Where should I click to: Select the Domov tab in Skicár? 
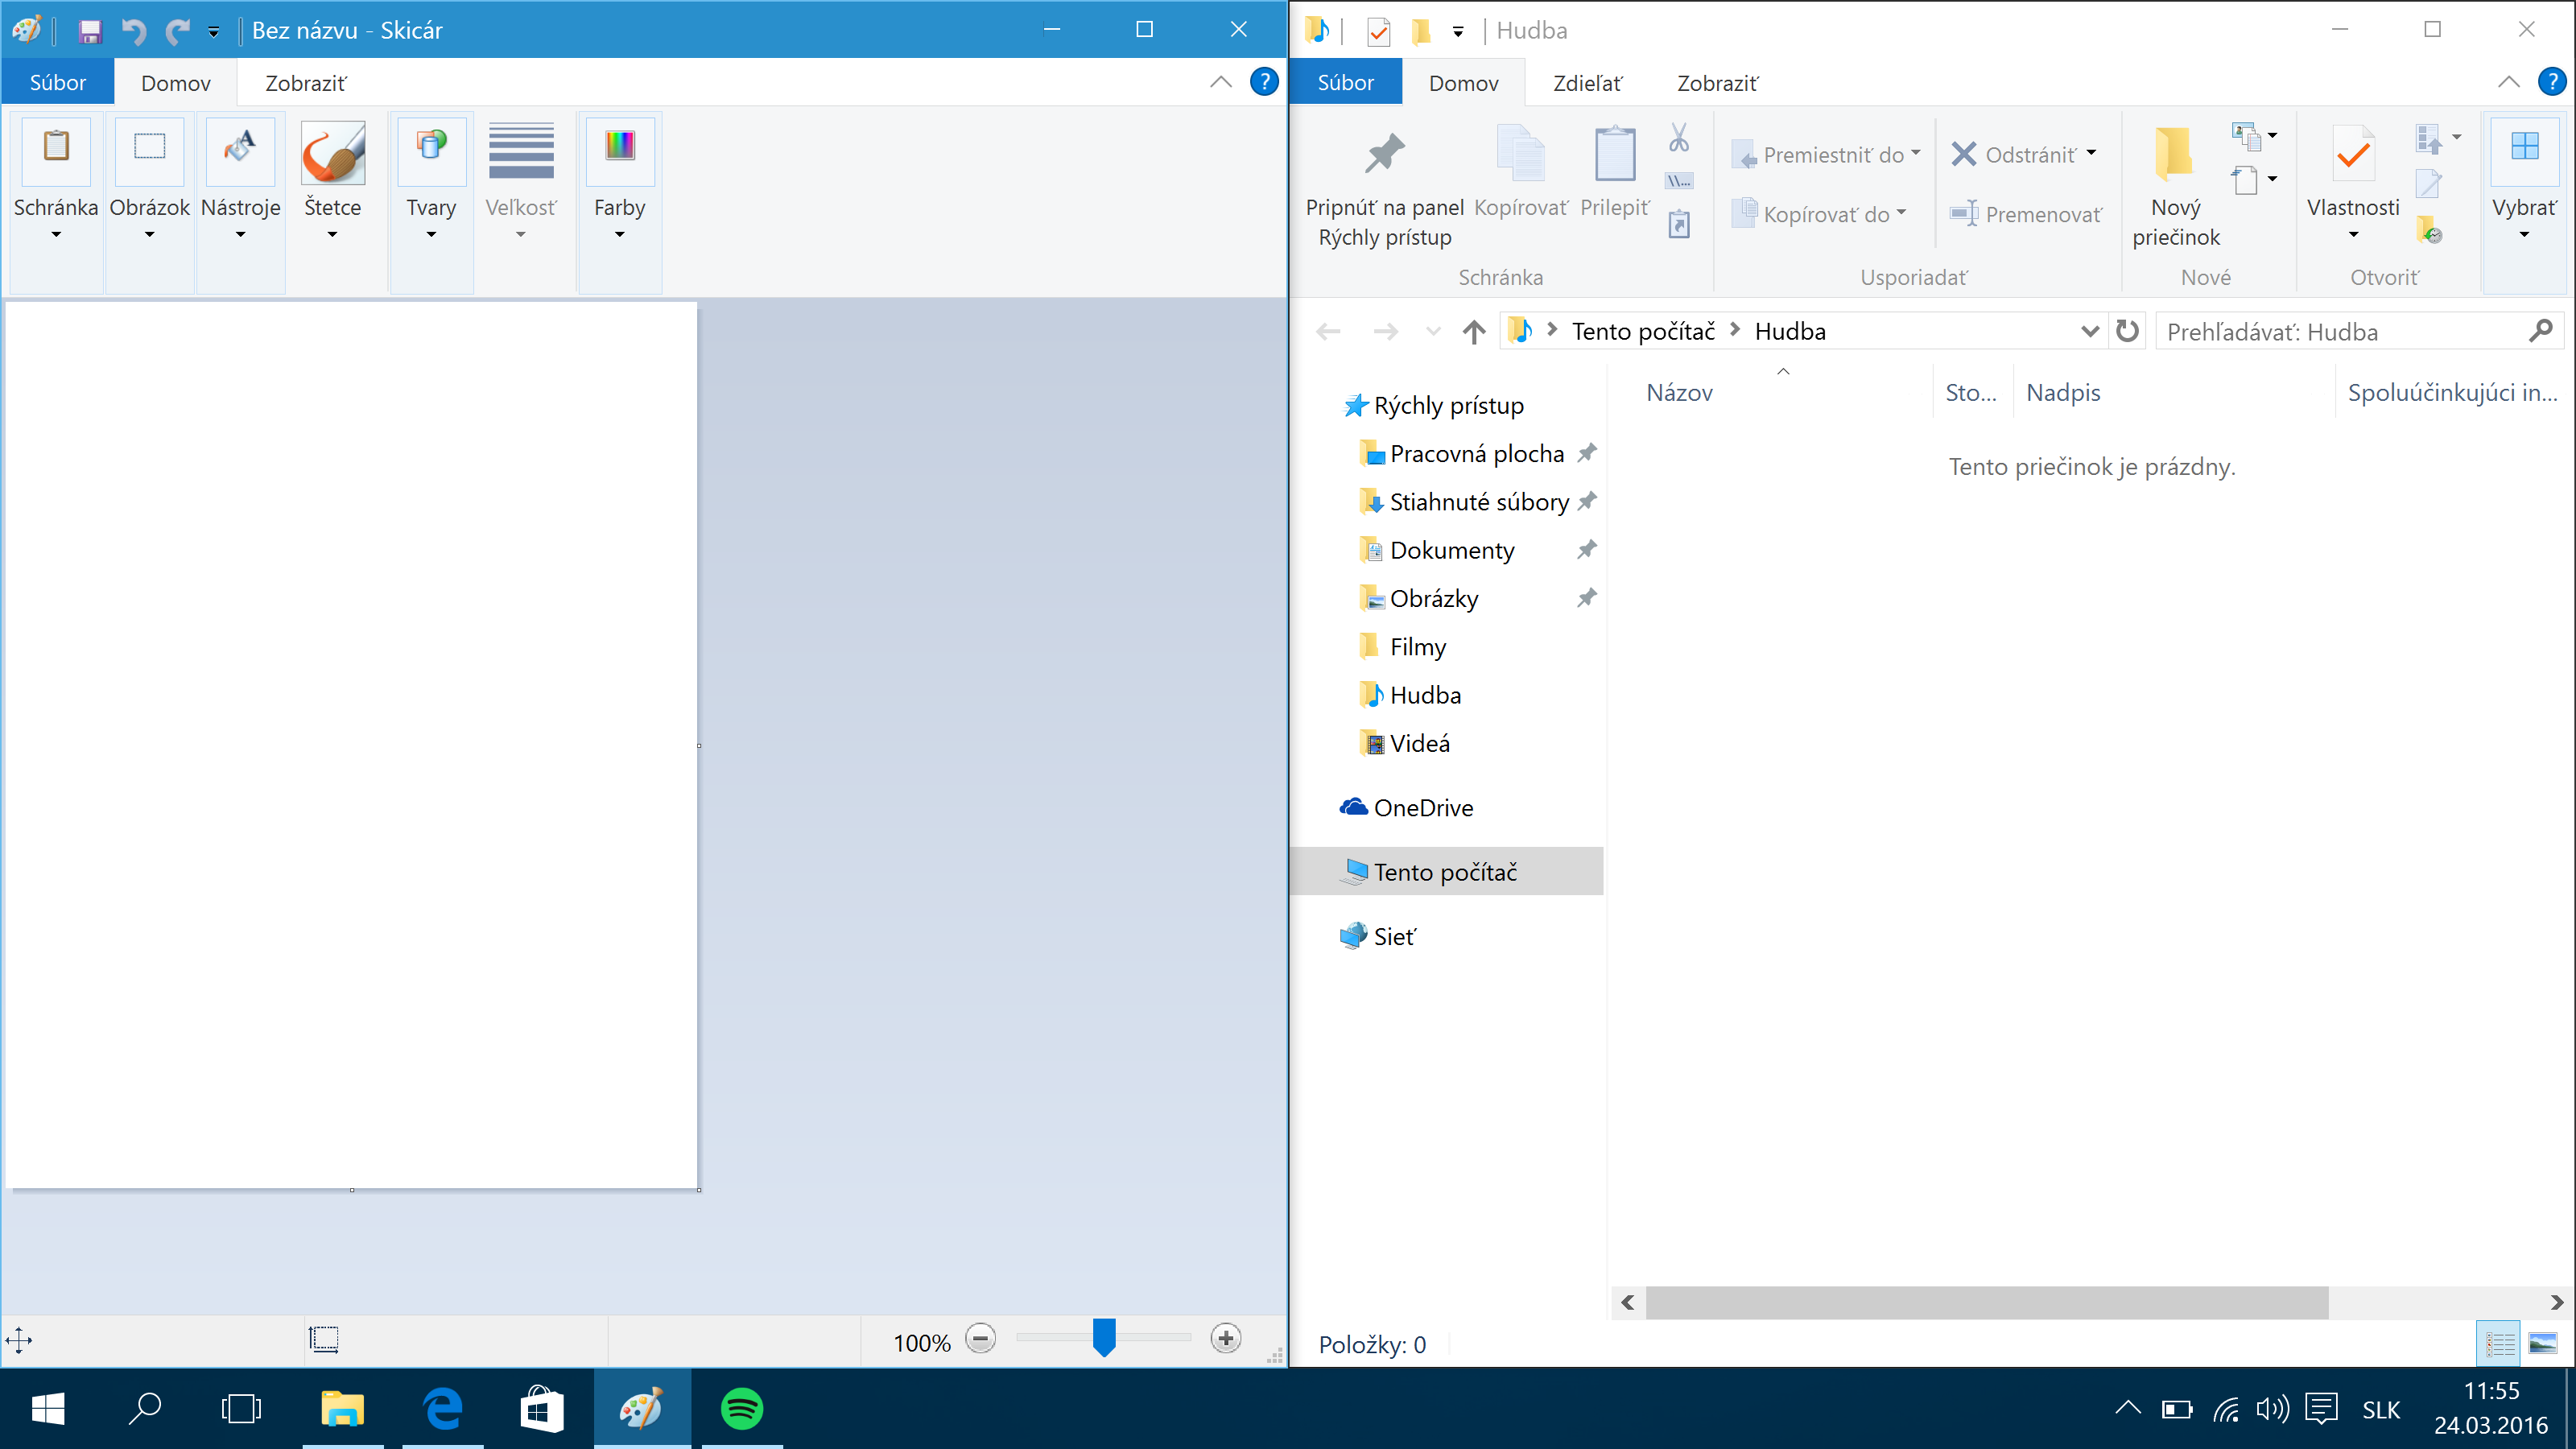click(176, 83)
